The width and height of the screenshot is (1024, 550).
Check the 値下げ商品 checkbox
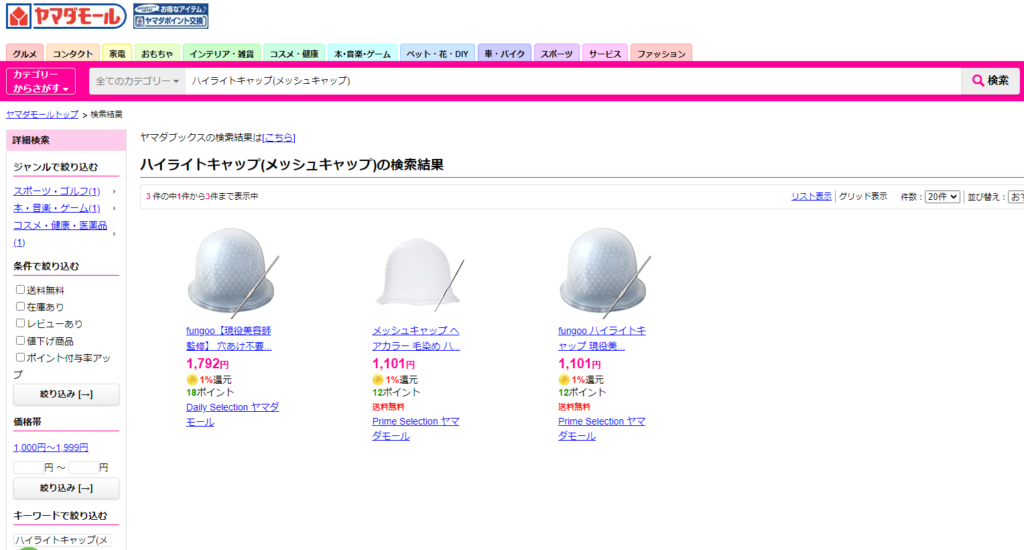pyautogui.click(x=20, y=340)
